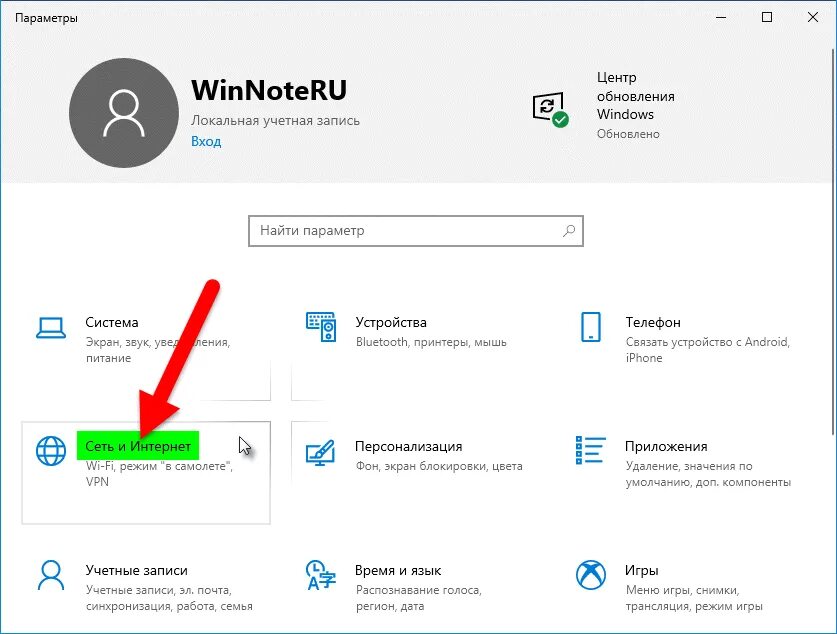Open the Приложения list icon
837x634 pixels.
(x=590, y=450)
